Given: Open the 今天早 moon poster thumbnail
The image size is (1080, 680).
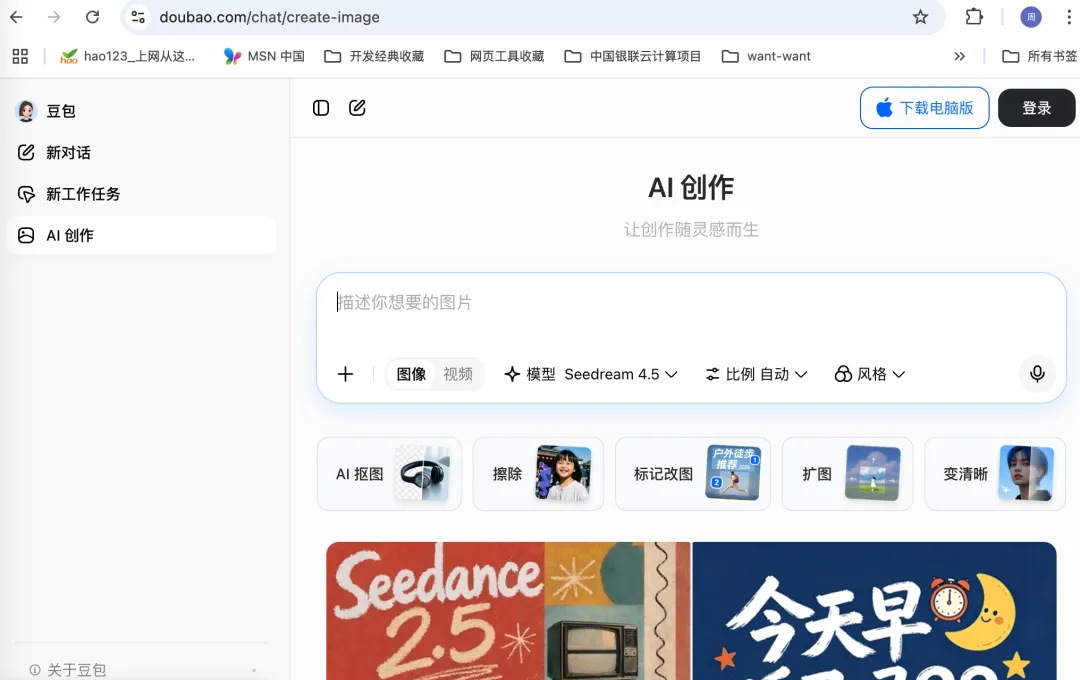Looking at the screenshot, I should (874, 611).
